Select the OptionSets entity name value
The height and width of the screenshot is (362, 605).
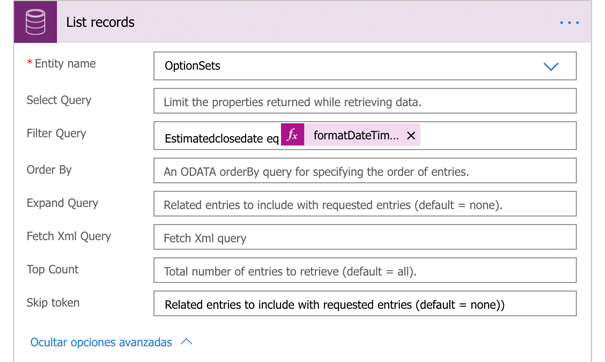[193, 66]
